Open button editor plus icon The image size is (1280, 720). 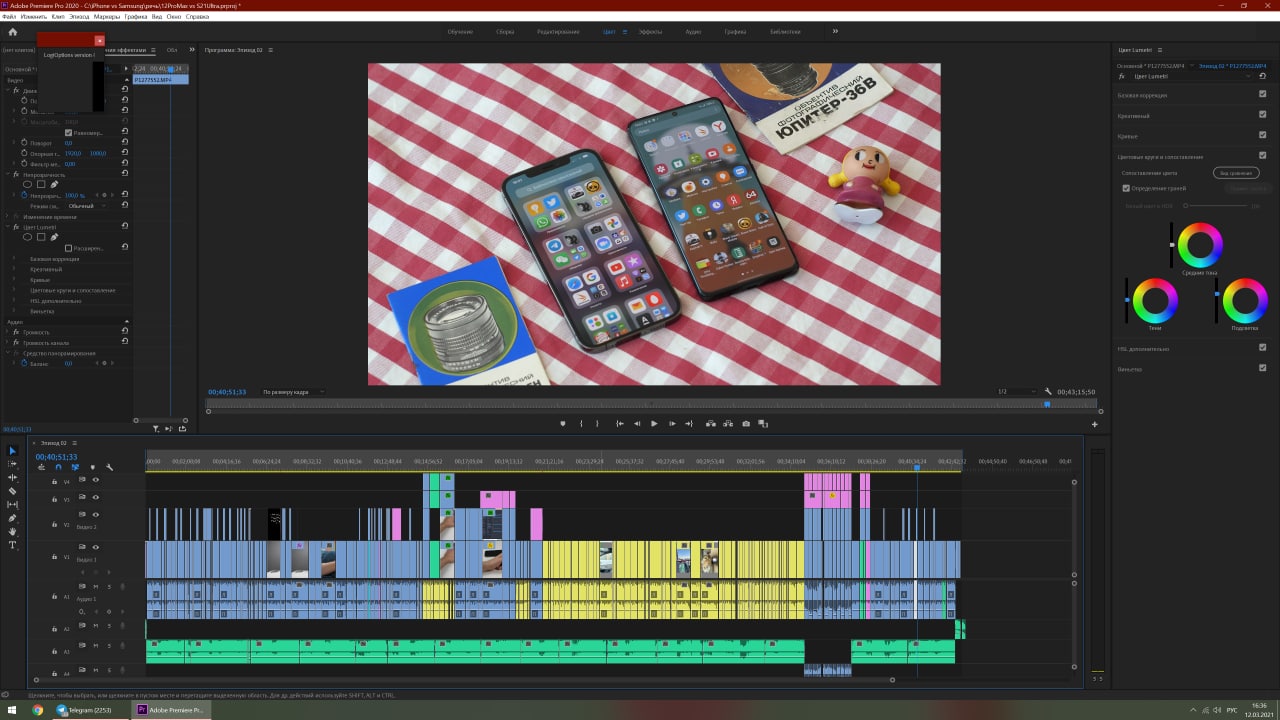pos(1094,424)
